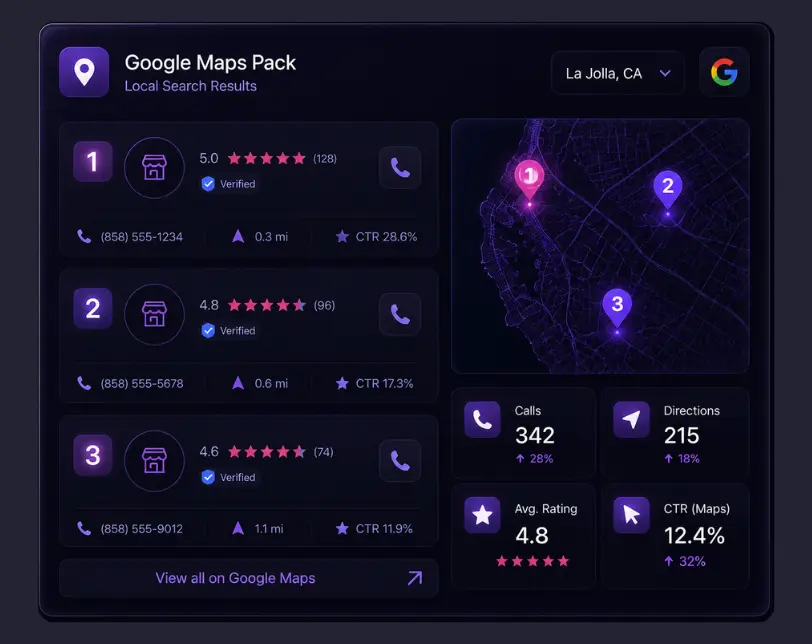
Task: Click the rank 1 badge on the first listing
Action: click(93, 162)
